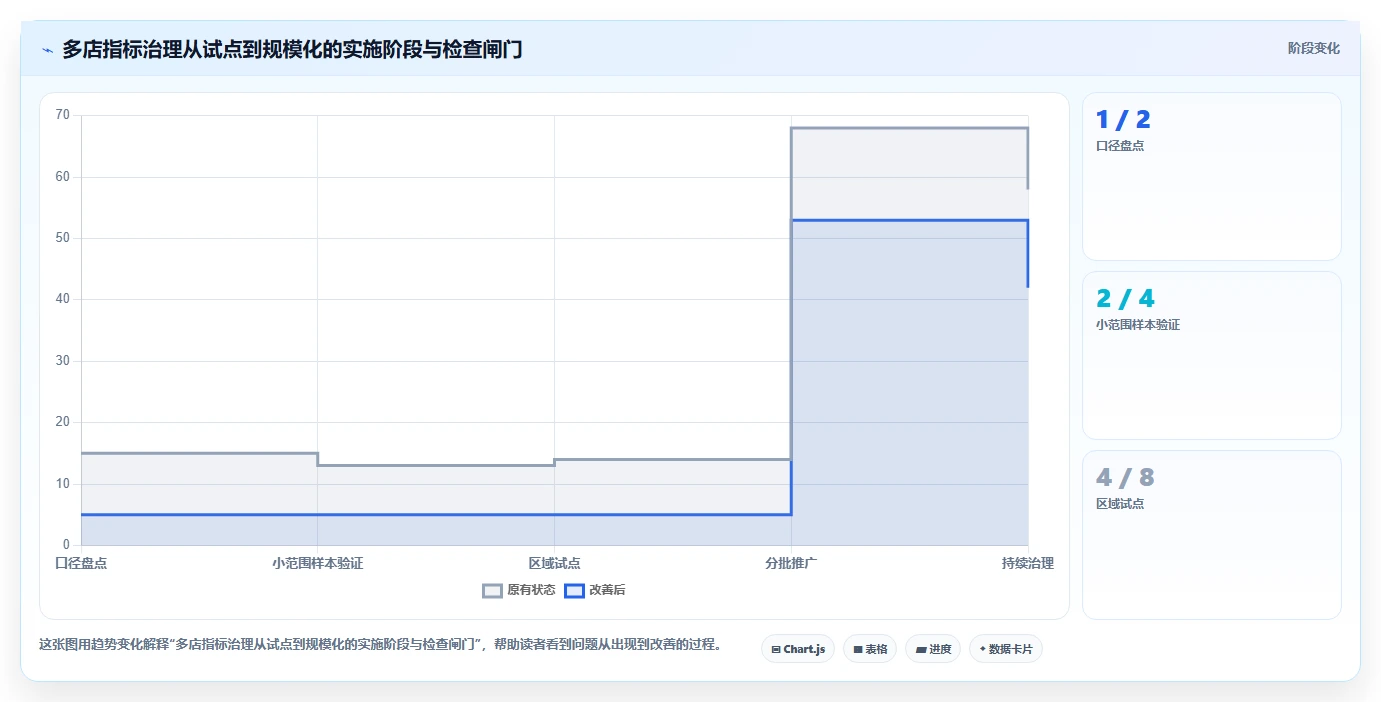
Task: Click x-axis label 持续治理
Action: (1028, 563)
